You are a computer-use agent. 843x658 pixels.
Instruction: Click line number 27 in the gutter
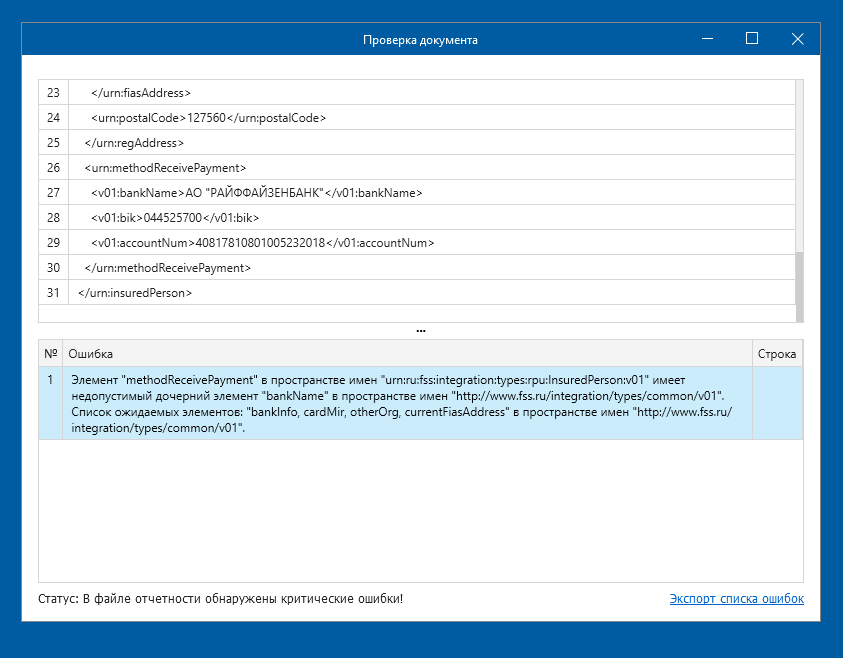pyautogui.click(x=53, y=192)
